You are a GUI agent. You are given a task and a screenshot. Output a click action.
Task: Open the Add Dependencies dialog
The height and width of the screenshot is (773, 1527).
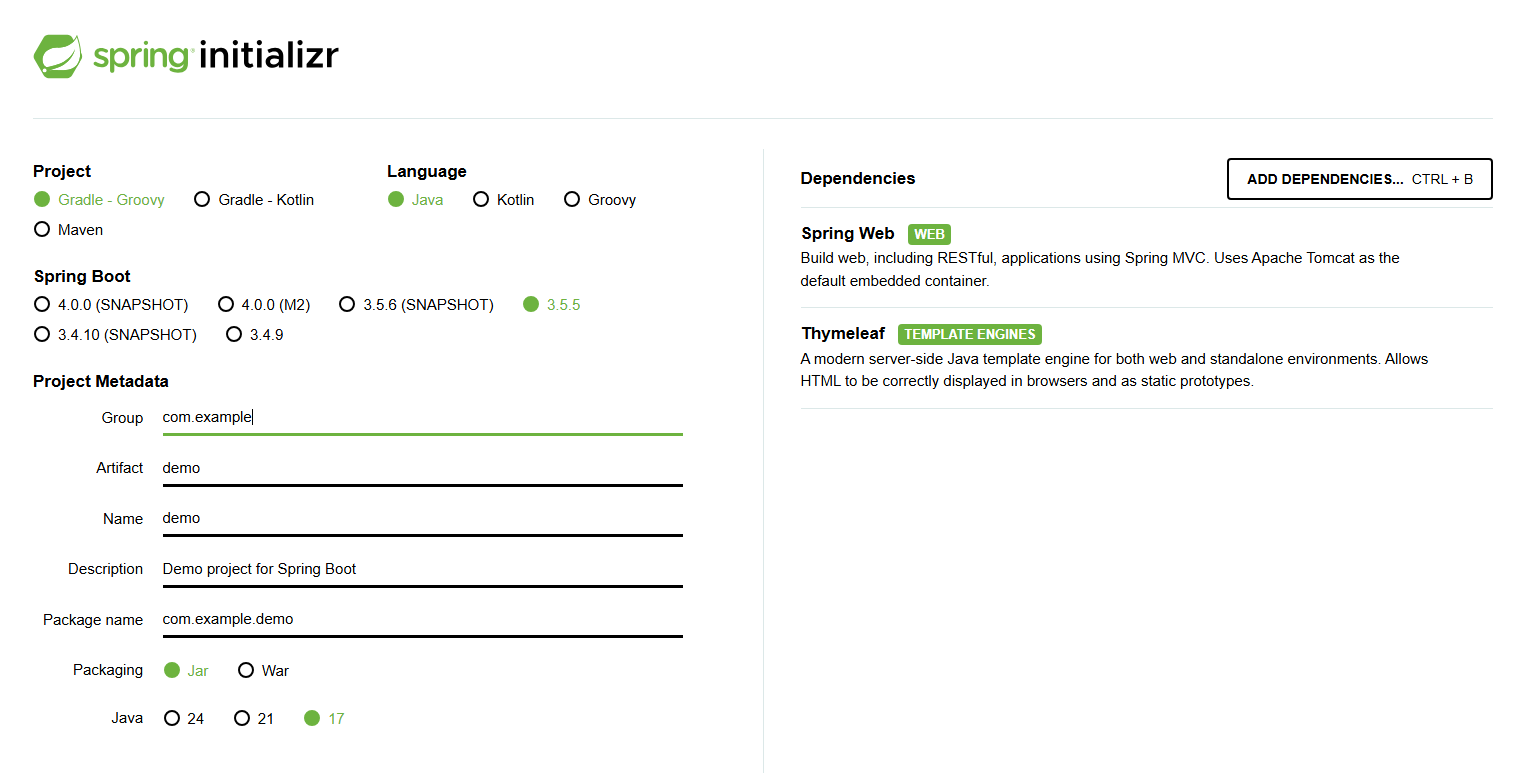pyautogui.click(x=1360, y=179)
